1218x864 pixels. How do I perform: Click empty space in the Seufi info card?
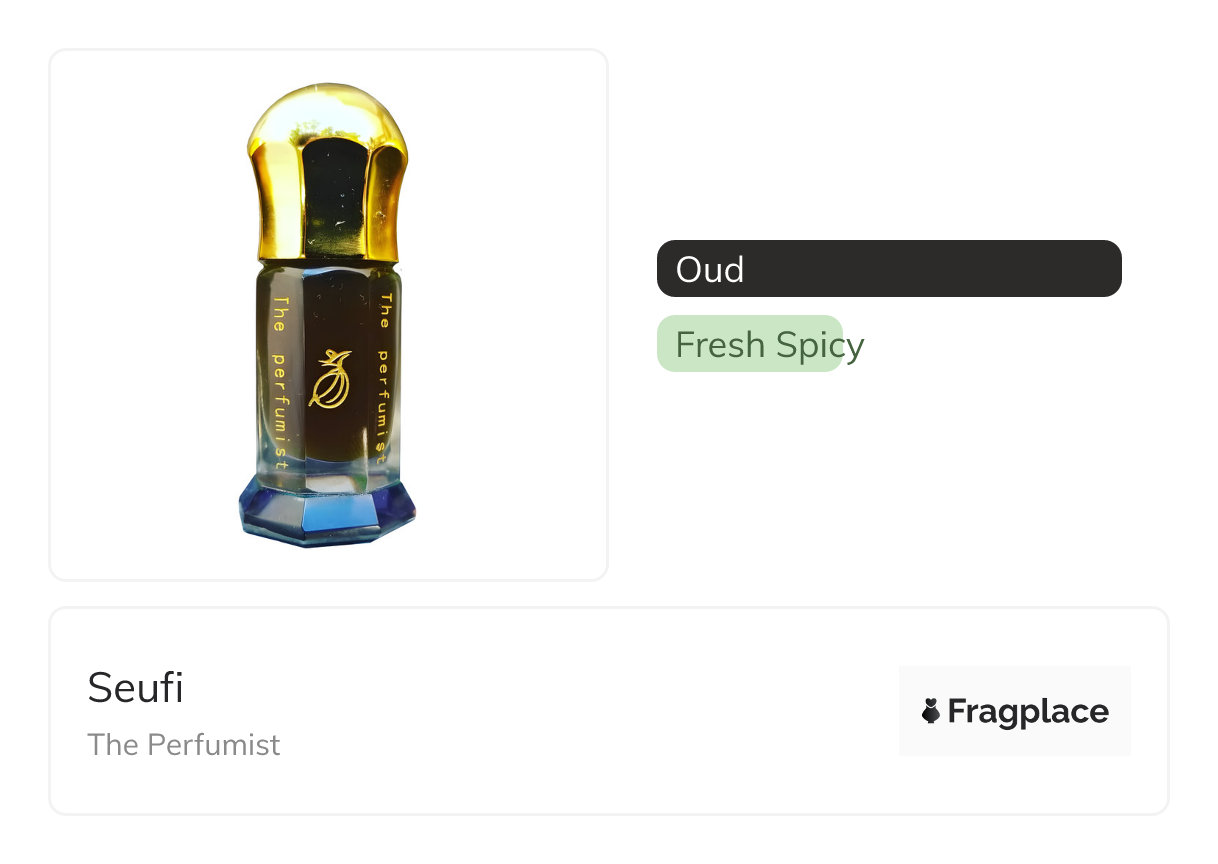pyautogui.click(x=580, y=711)
